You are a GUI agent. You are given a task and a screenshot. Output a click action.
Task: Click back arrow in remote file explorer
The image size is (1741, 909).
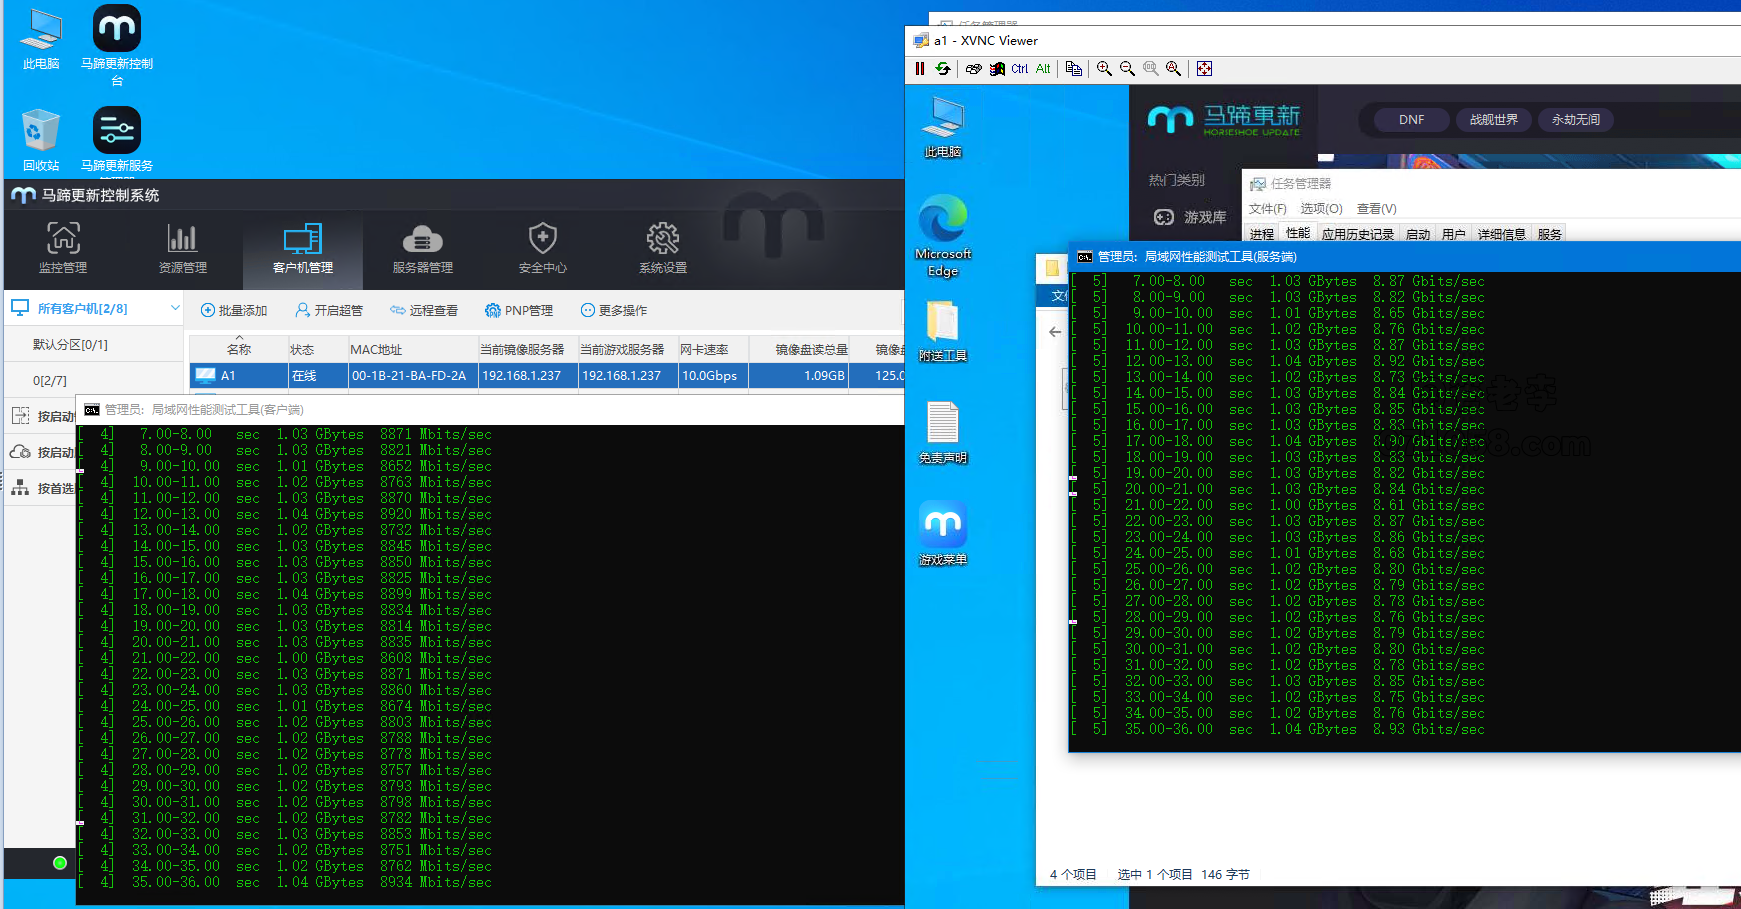pos(1055,332)
